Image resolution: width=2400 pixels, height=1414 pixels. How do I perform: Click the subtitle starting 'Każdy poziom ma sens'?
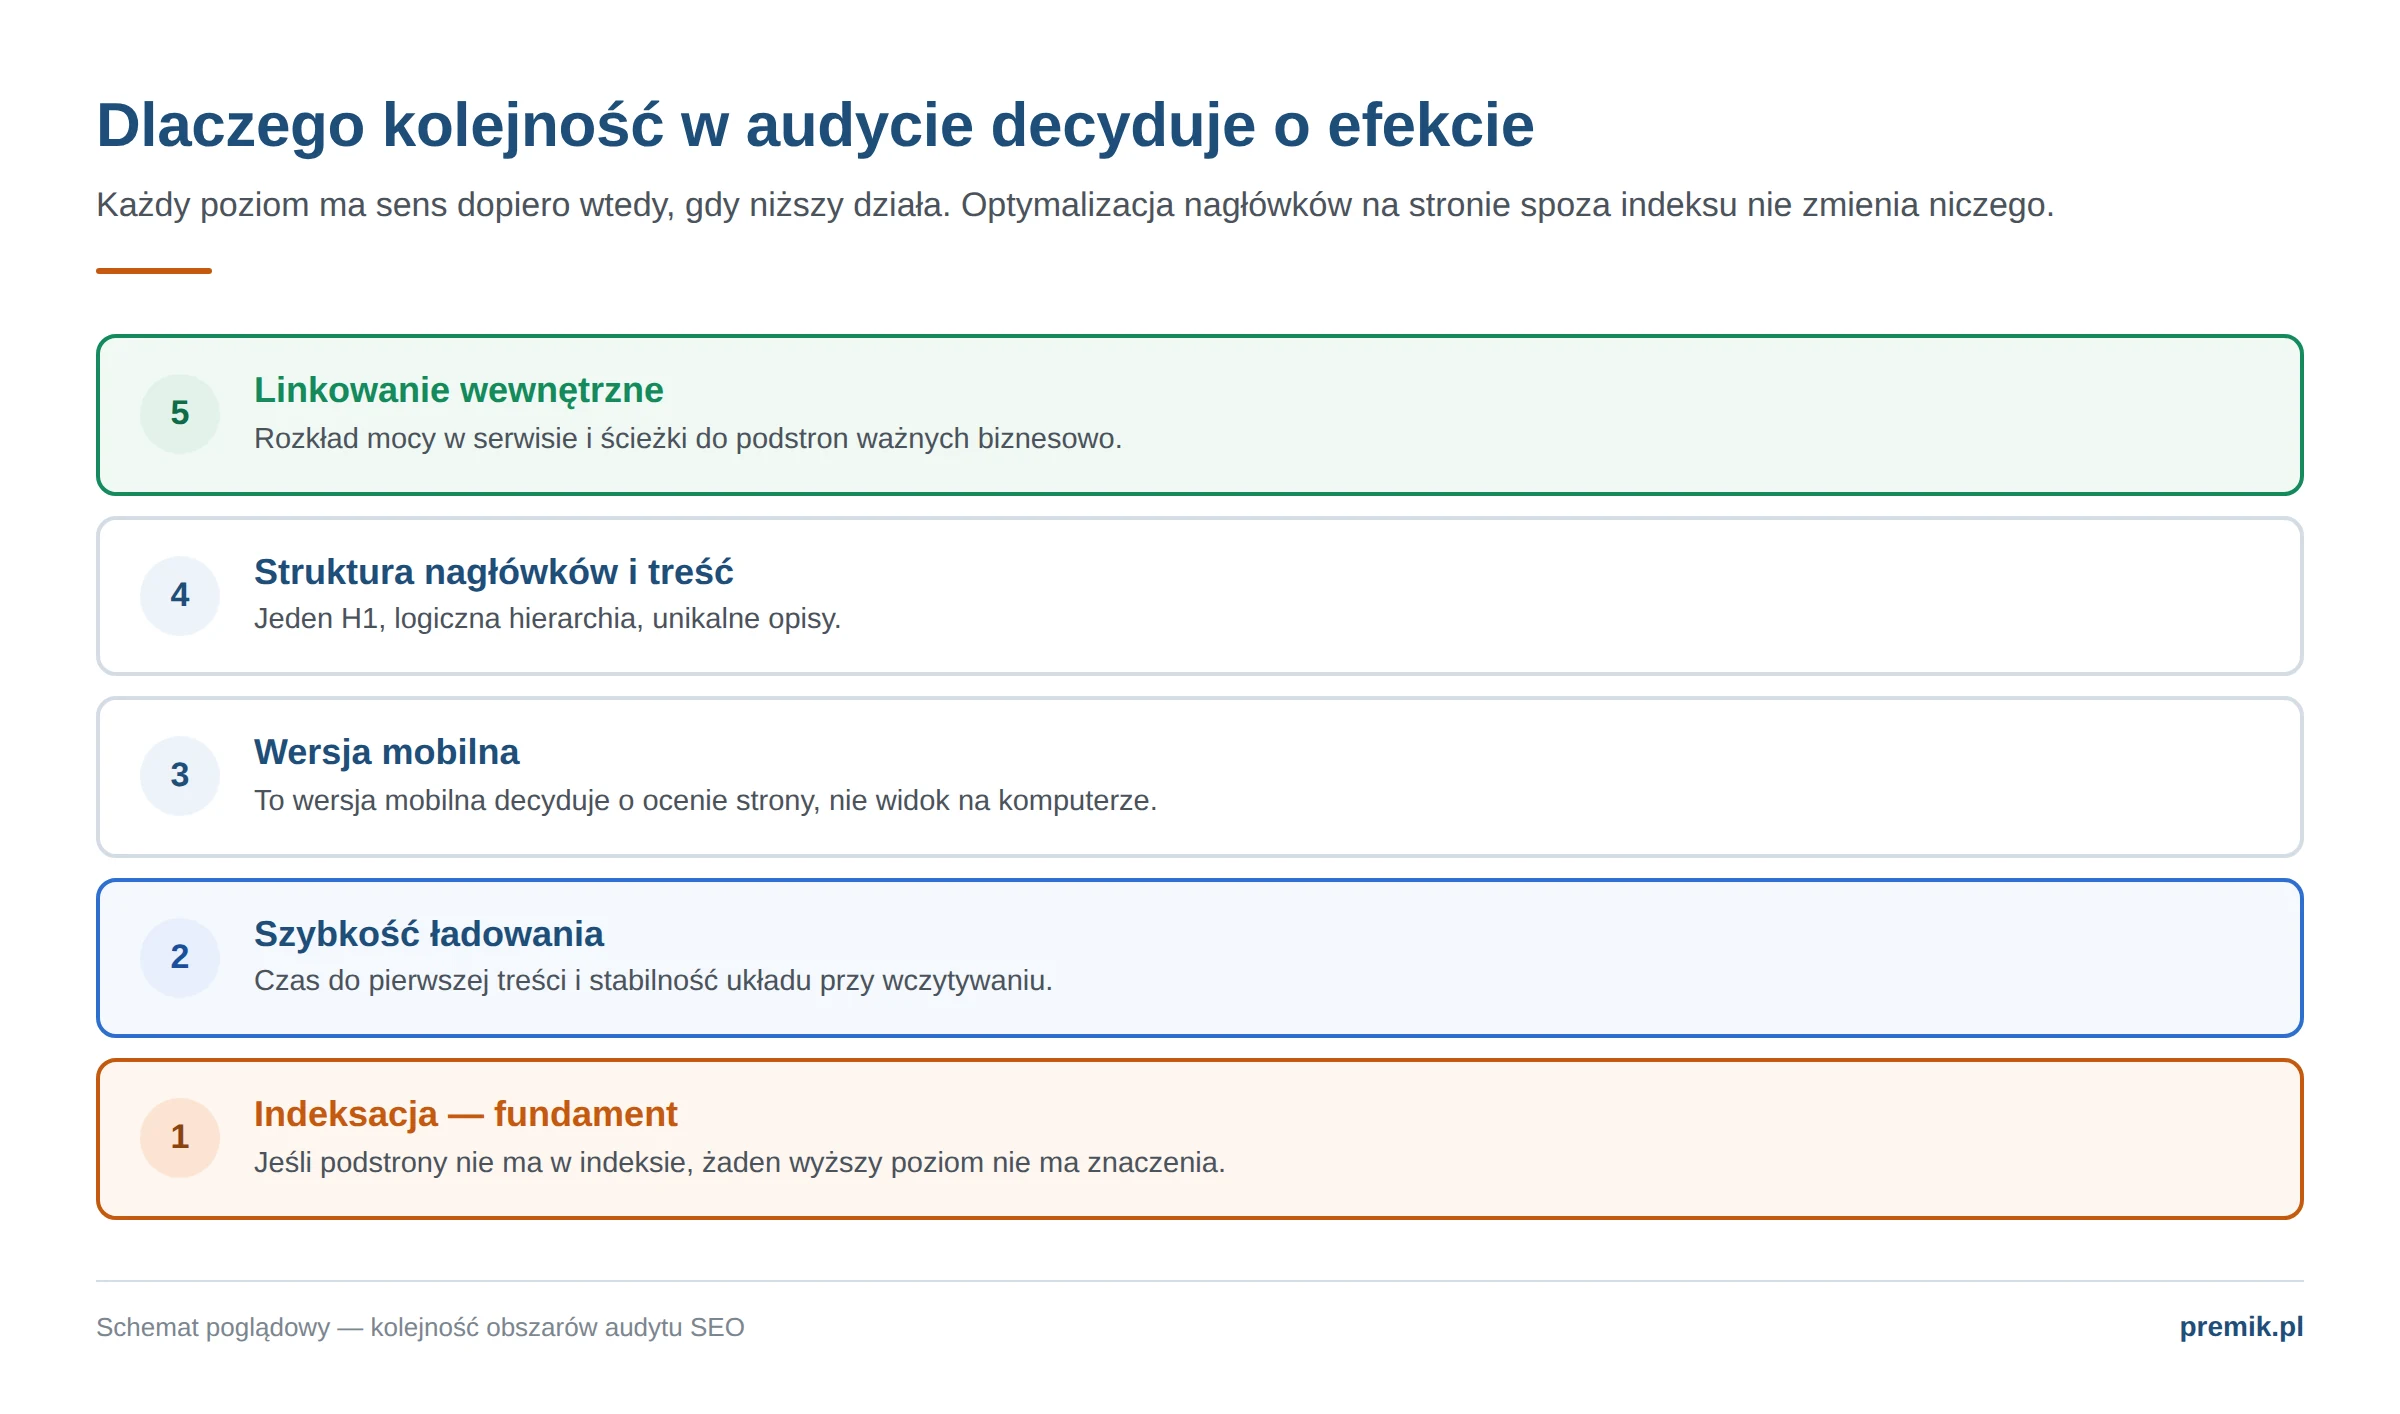(x=1075, y=205)
